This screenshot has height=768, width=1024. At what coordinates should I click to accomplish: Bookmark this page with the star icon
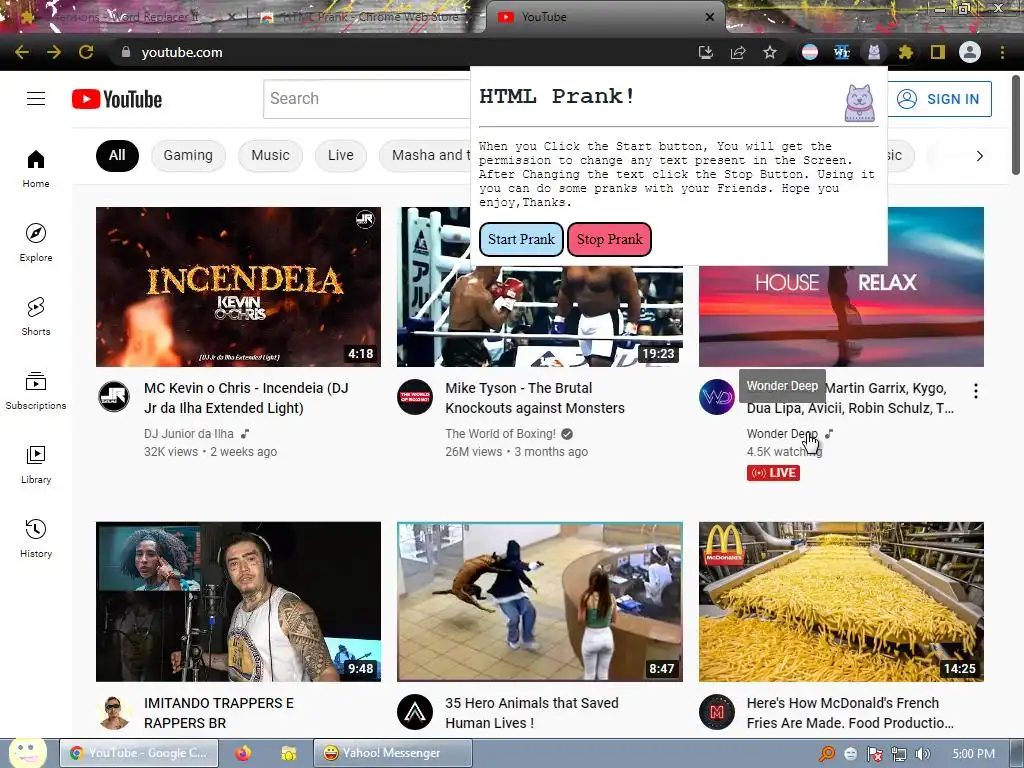[x=770, y=52]
